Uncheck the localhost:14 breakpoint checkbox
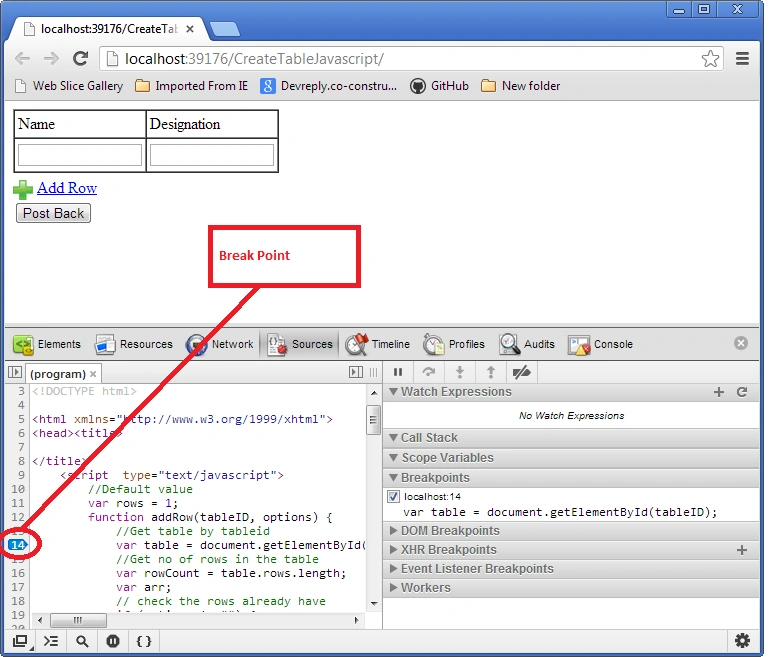Image resolution: width=769 pixels, height=657 pixels. coord(393,496)
